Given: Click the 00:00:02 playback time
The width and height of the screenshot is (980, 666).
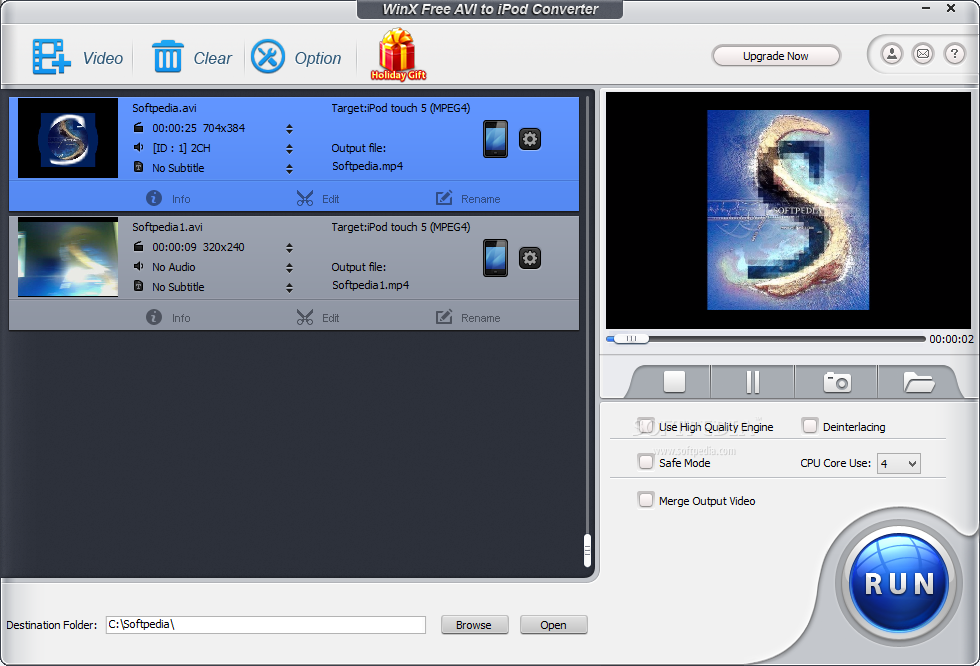Looking at the screenshot, I should (951, 339).
